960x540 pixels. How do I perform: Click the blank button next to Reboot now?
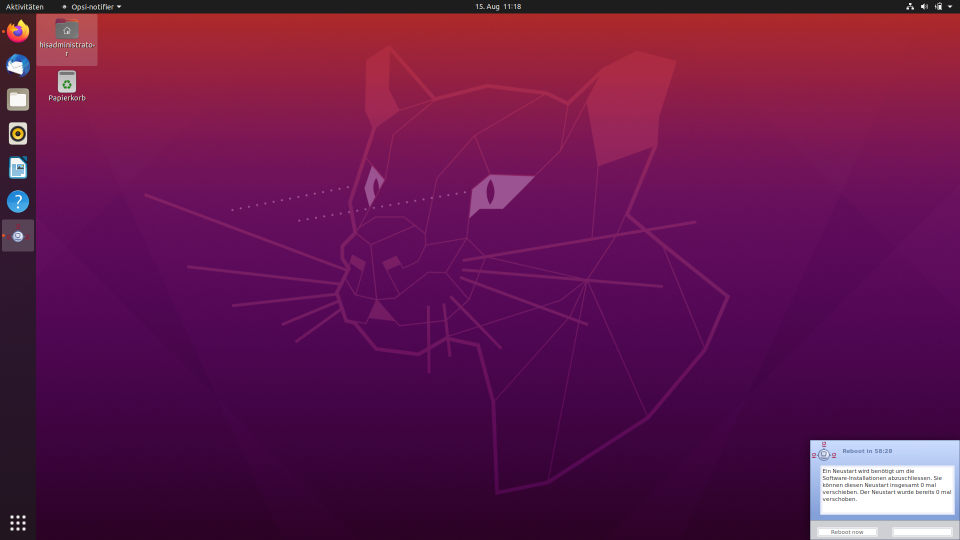[x=922, y=532]
